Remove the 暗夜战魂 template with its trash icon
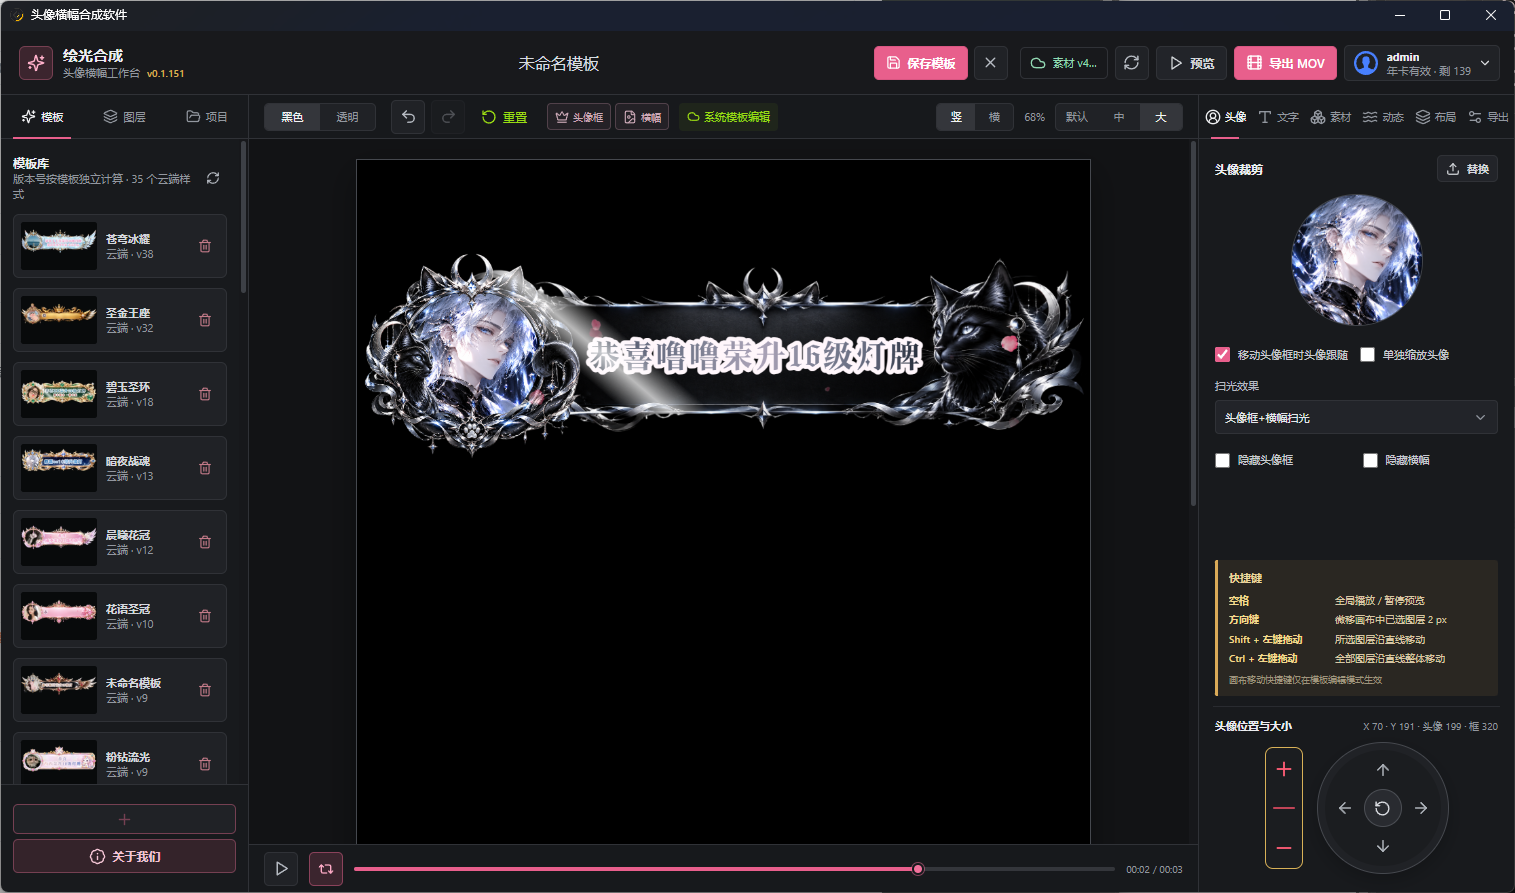The image size is (1515, 893). pyautogui.click(x=205, y=468)
